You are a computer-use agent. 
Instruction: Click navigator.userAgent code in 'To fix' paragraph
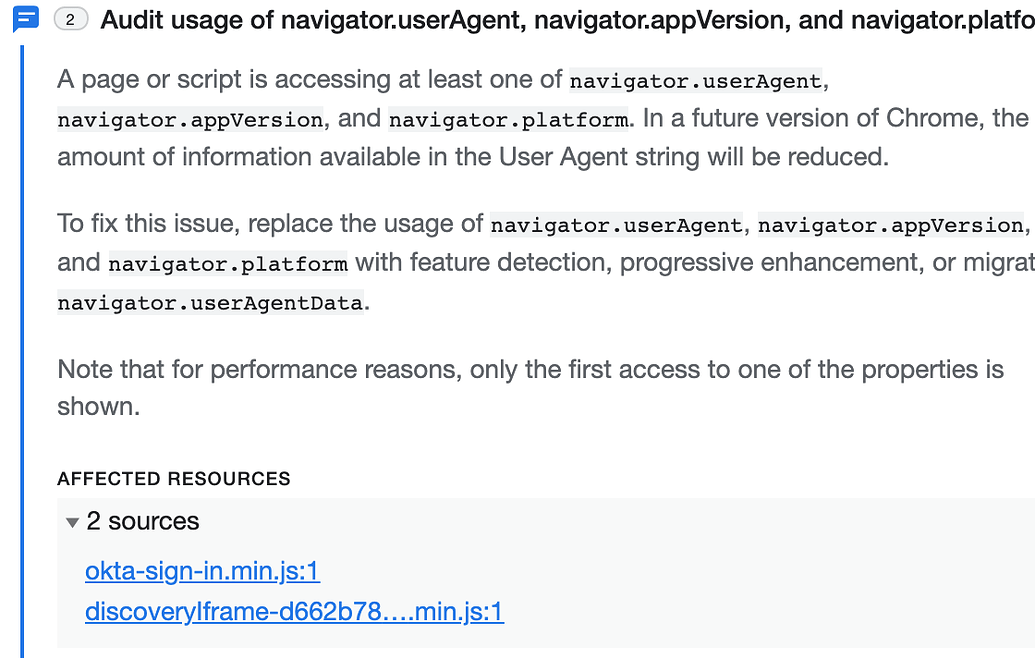click(x=616, y=225)
